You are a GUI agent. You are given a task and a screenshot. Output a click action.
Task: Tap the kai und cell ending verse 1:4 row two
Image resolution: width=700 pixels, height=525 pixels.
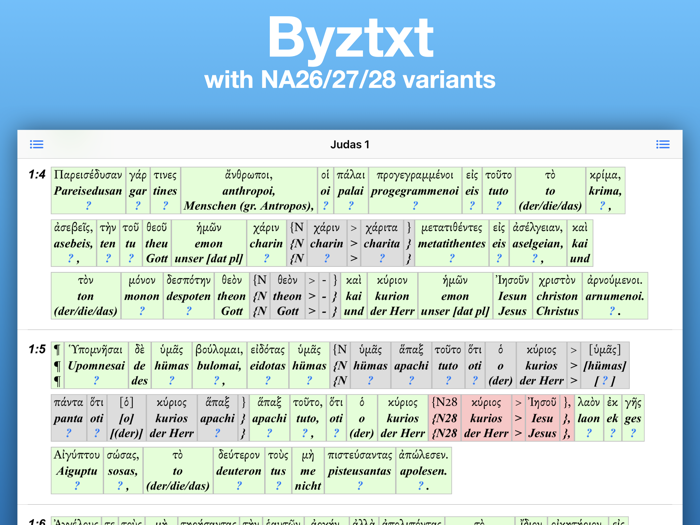[579, 243]
